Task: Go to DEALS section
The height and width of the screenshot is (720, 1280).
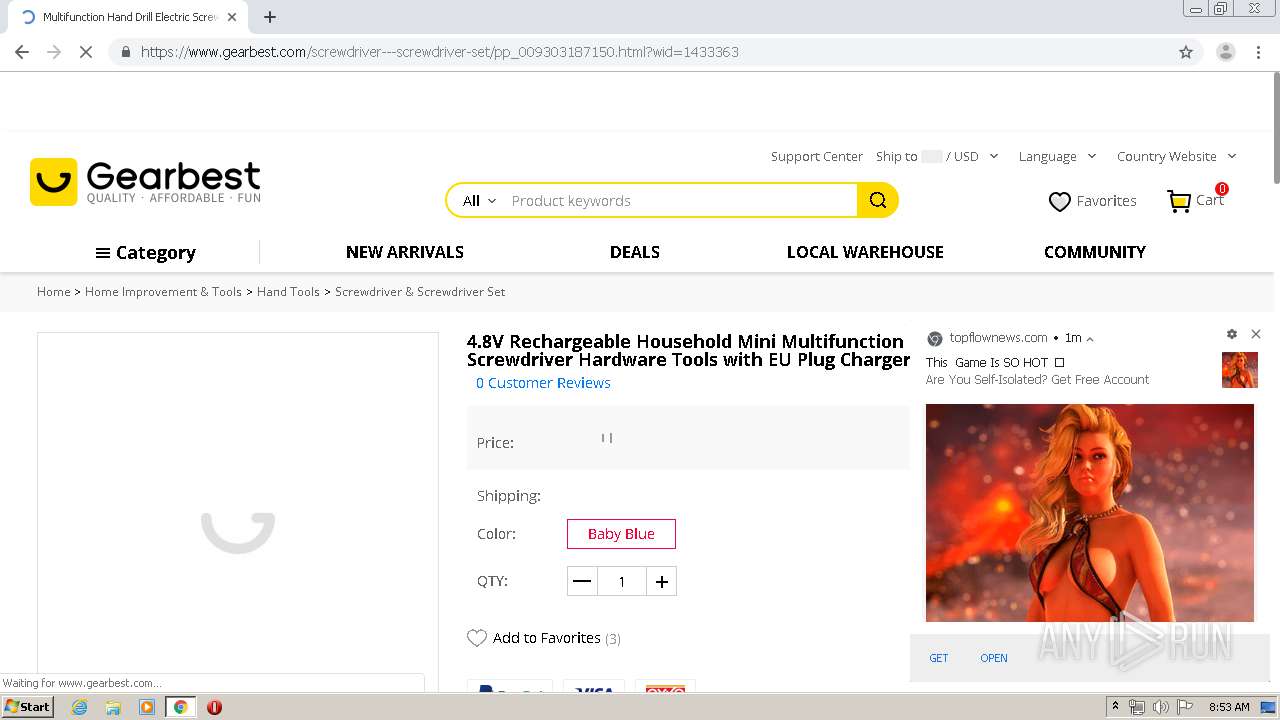Action: point(635,252)
